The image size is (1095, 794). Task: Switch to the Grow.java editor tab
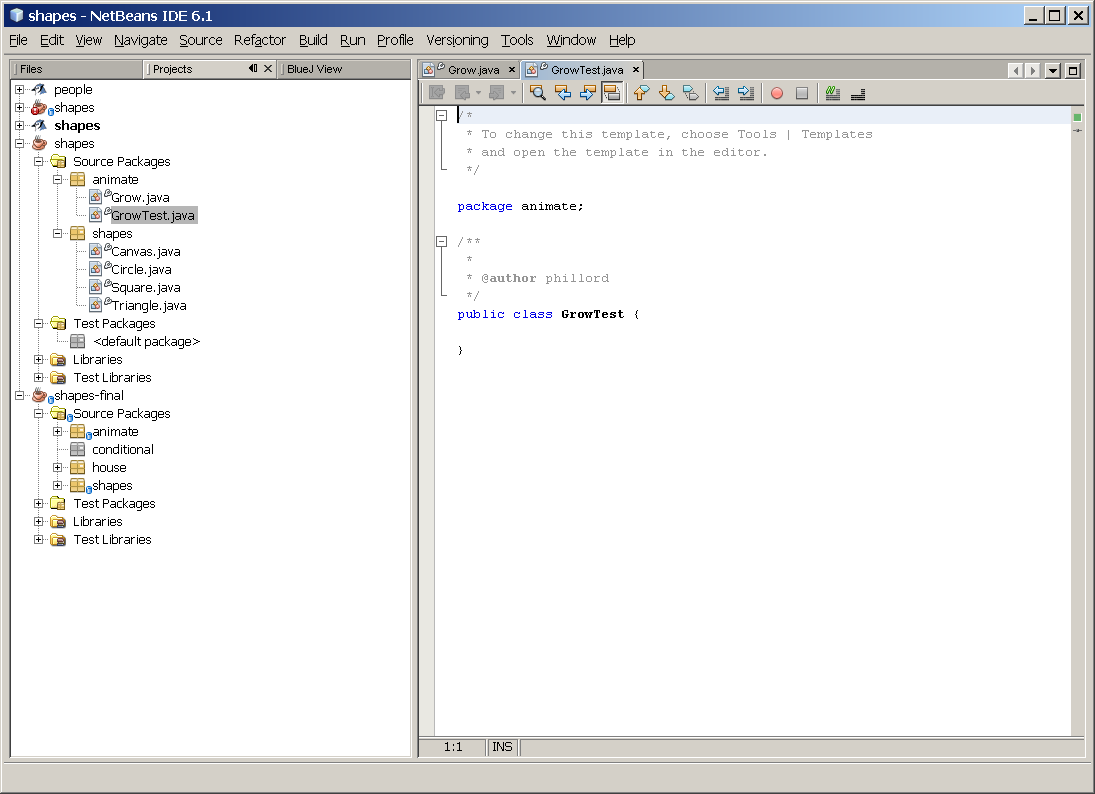472,70
